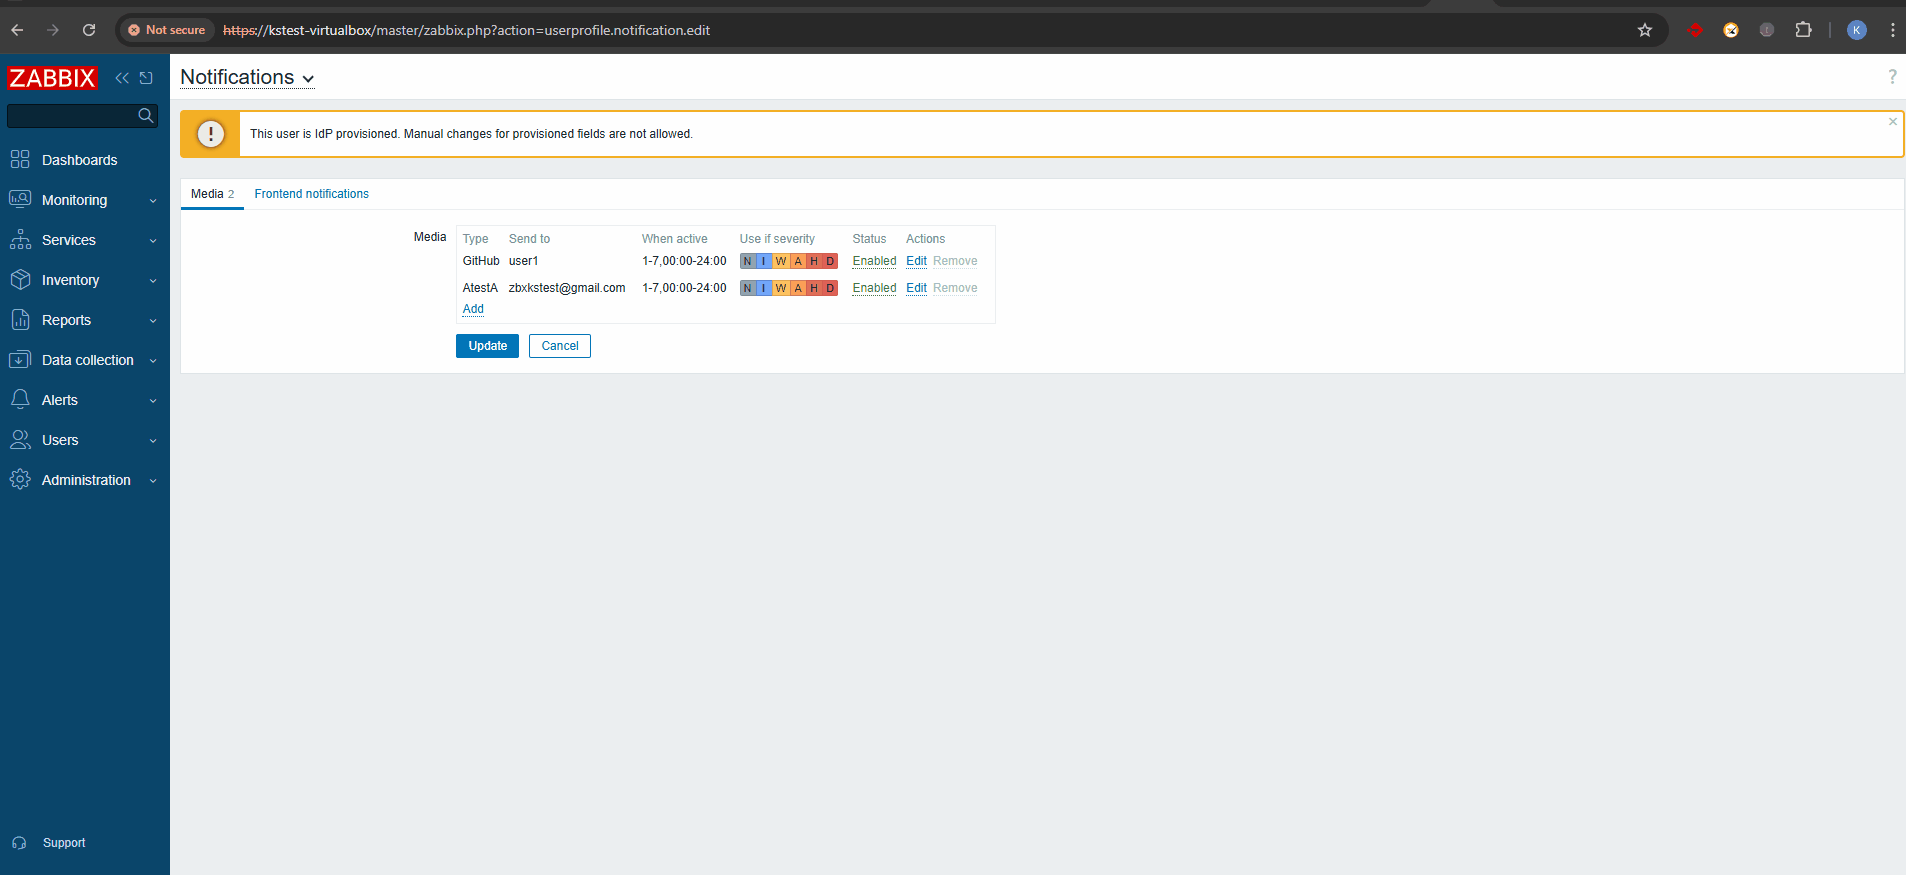The width and height of the screenshot is (1906, 875).
Task: Click the Administration gear icon
Action: (x=20, y=479)
